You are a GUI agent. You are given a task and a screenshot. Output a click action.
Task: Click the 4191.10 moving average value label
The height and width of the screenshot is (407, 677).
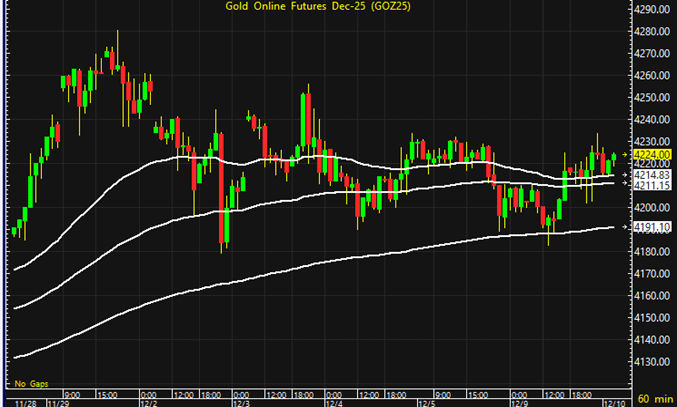651,228
